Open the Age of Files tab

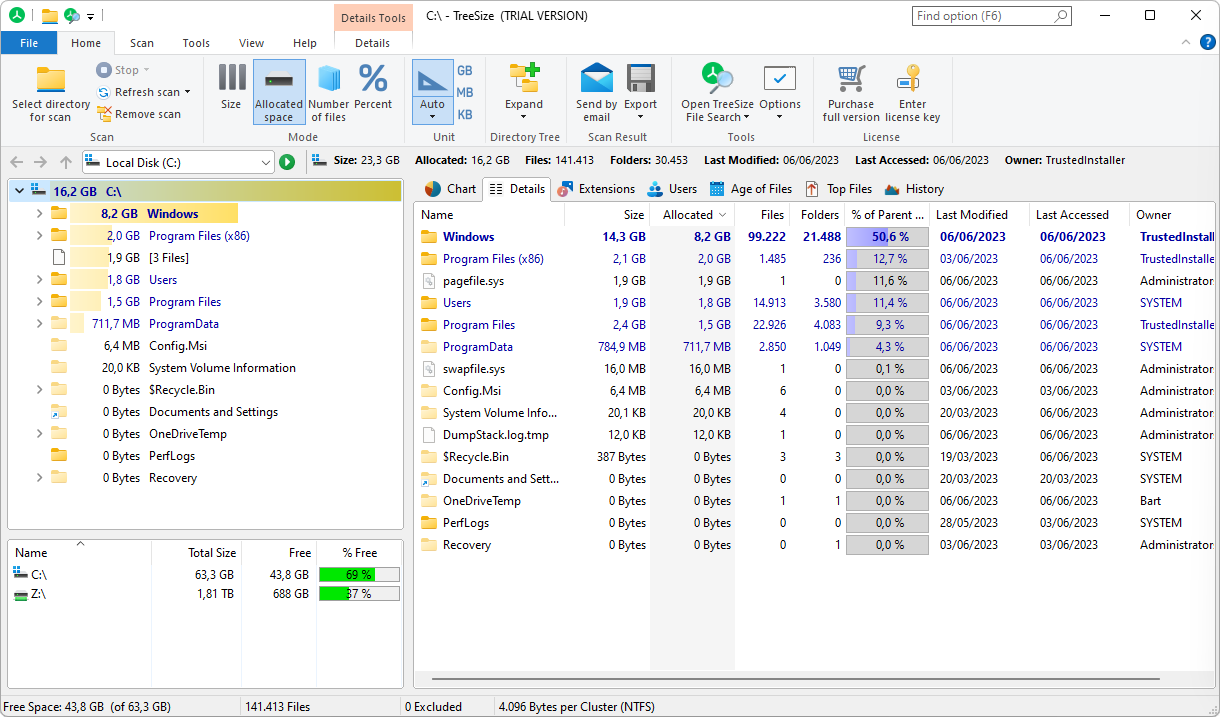tap(750, 188)
